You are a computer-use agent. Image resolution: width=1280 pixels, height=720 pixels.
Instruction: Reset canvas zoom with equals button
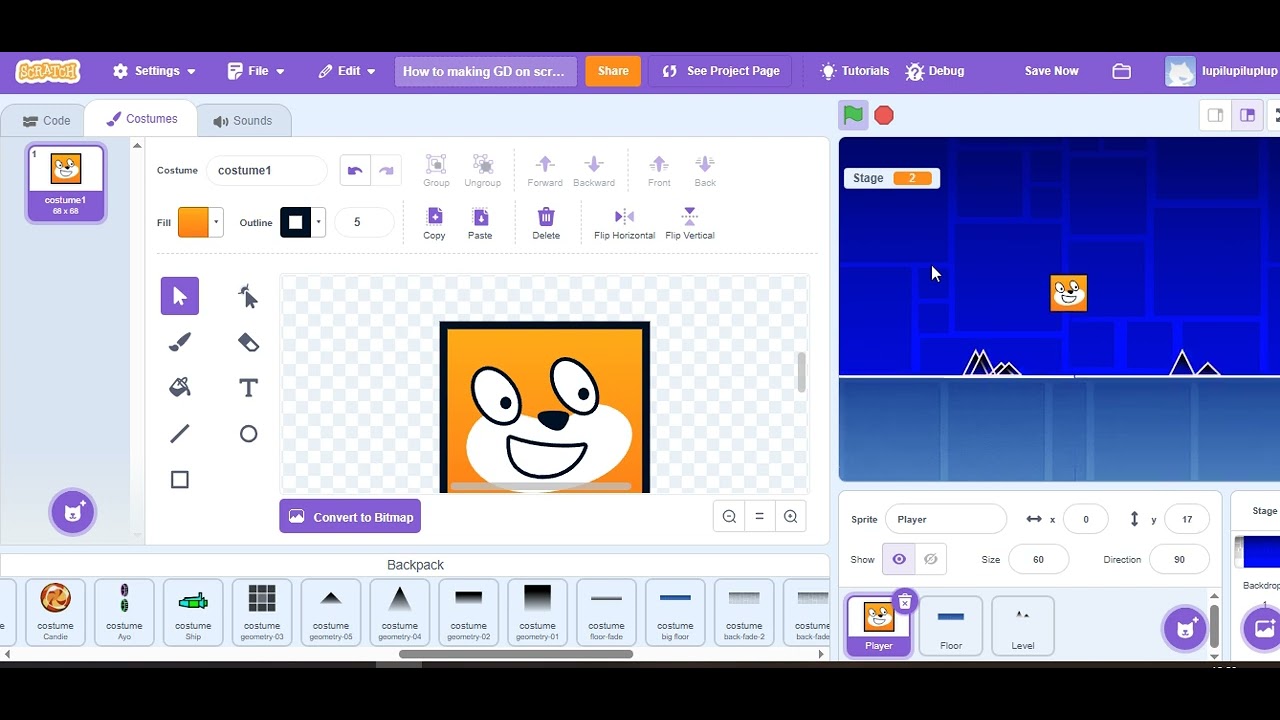click(760, 517)
